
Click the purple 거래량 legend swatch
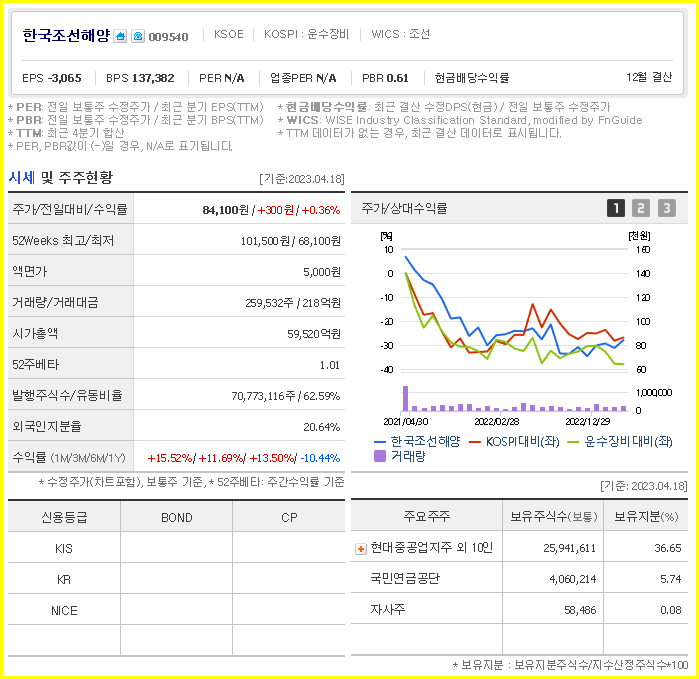379,456
